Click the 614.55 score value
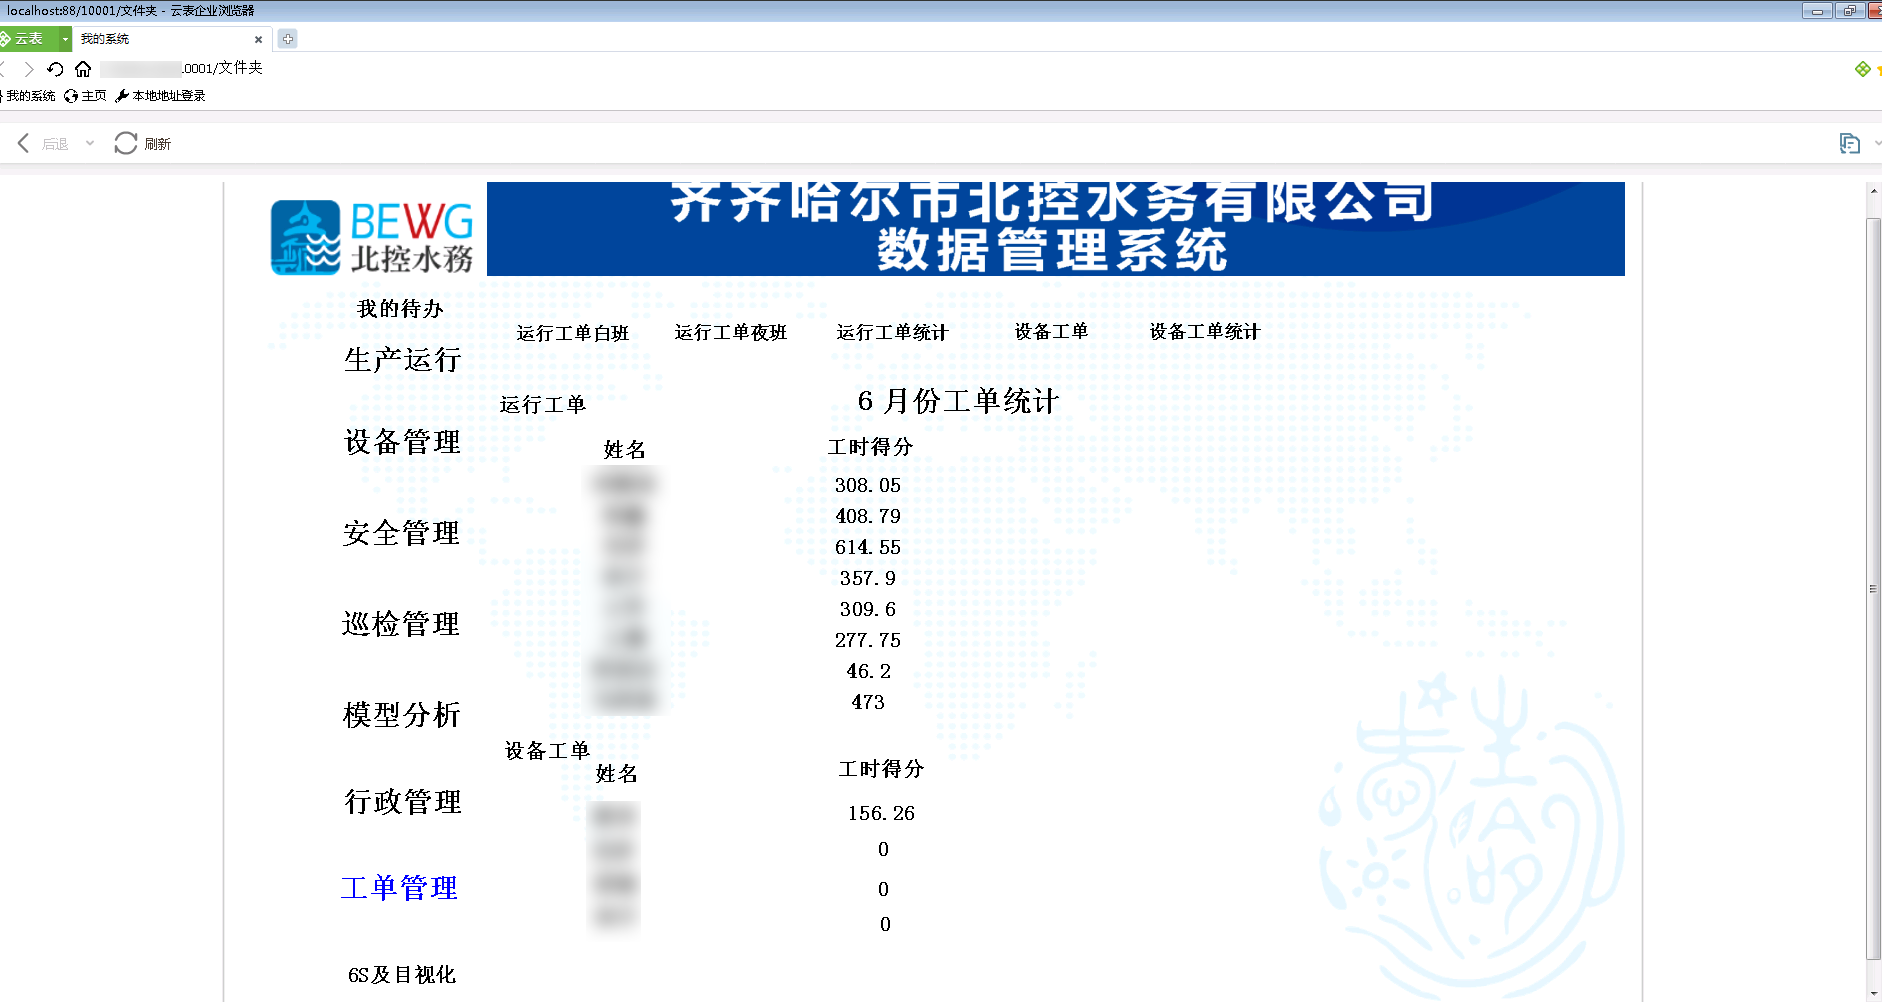Screen dimensions: 1882x1002 (x=868, y=547)
